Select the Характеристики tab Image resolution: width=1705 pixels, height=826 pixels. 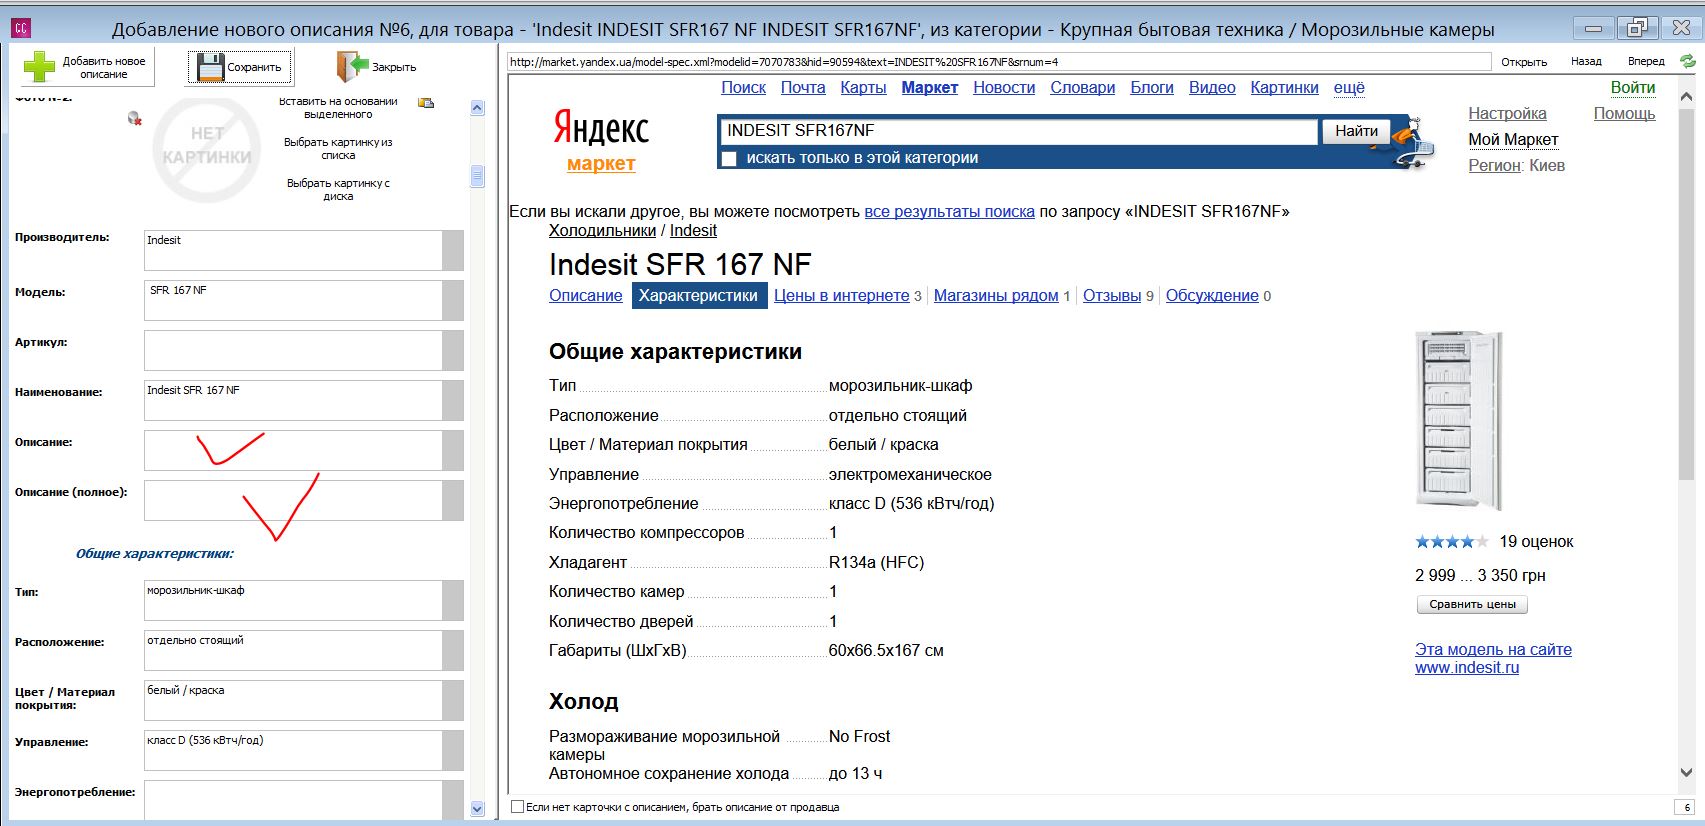point(698,296)
